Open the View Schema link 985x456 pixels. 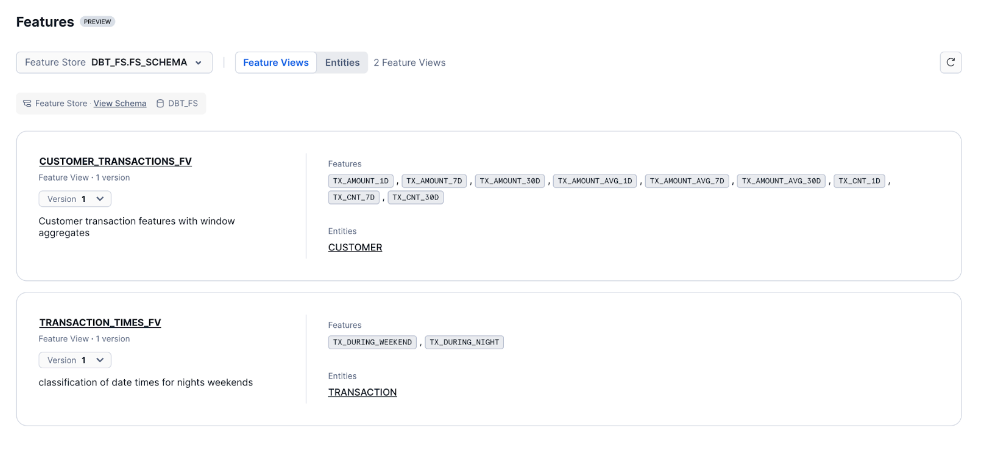[x=120, y=104]
